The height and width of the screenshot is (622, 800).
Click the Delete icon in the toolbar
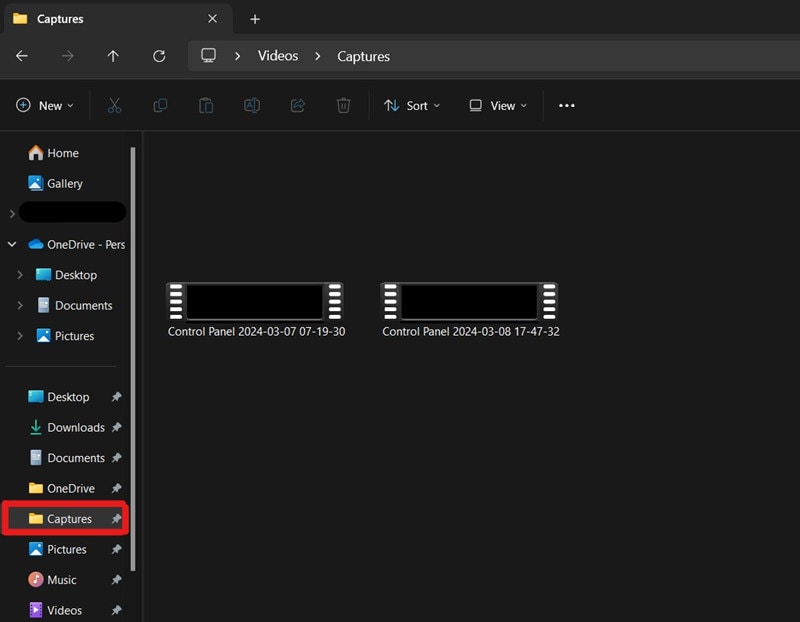coord(343,105)
